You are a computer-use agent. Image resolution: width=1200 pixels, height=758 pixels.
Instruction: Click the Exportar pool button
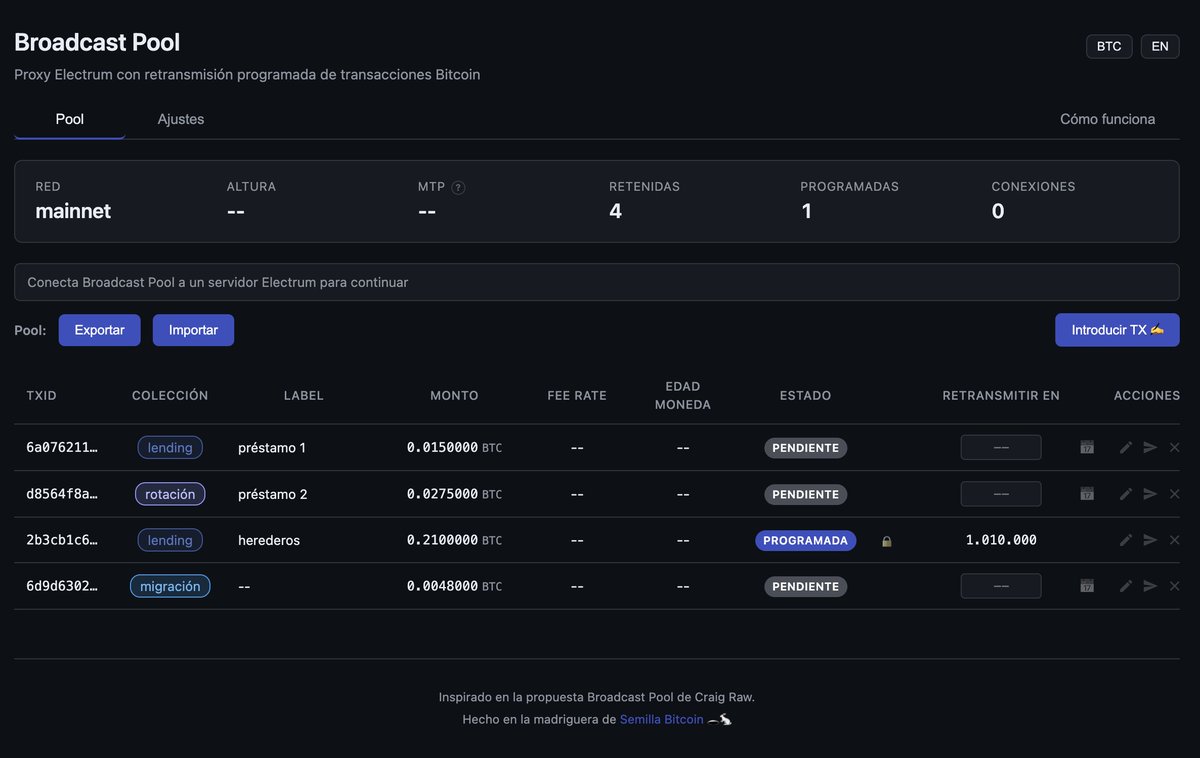(100, 330)
